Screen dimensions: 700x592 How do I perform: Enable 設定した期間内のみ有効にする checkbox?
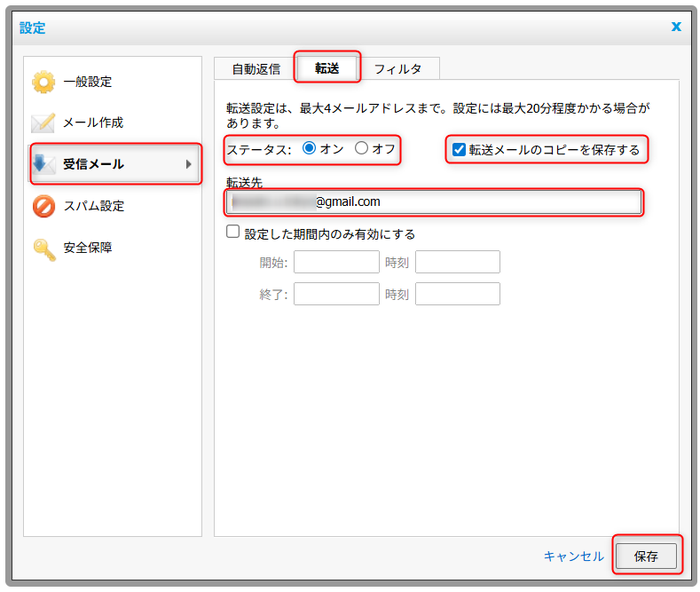click(x=233, y=232)
